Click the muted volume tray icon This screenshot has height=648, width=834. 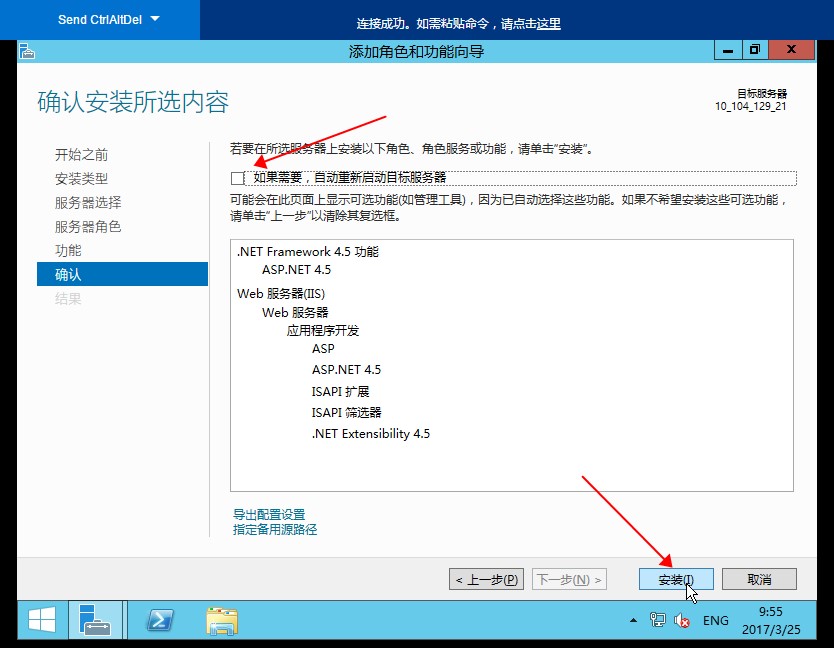tap(681, 620)
